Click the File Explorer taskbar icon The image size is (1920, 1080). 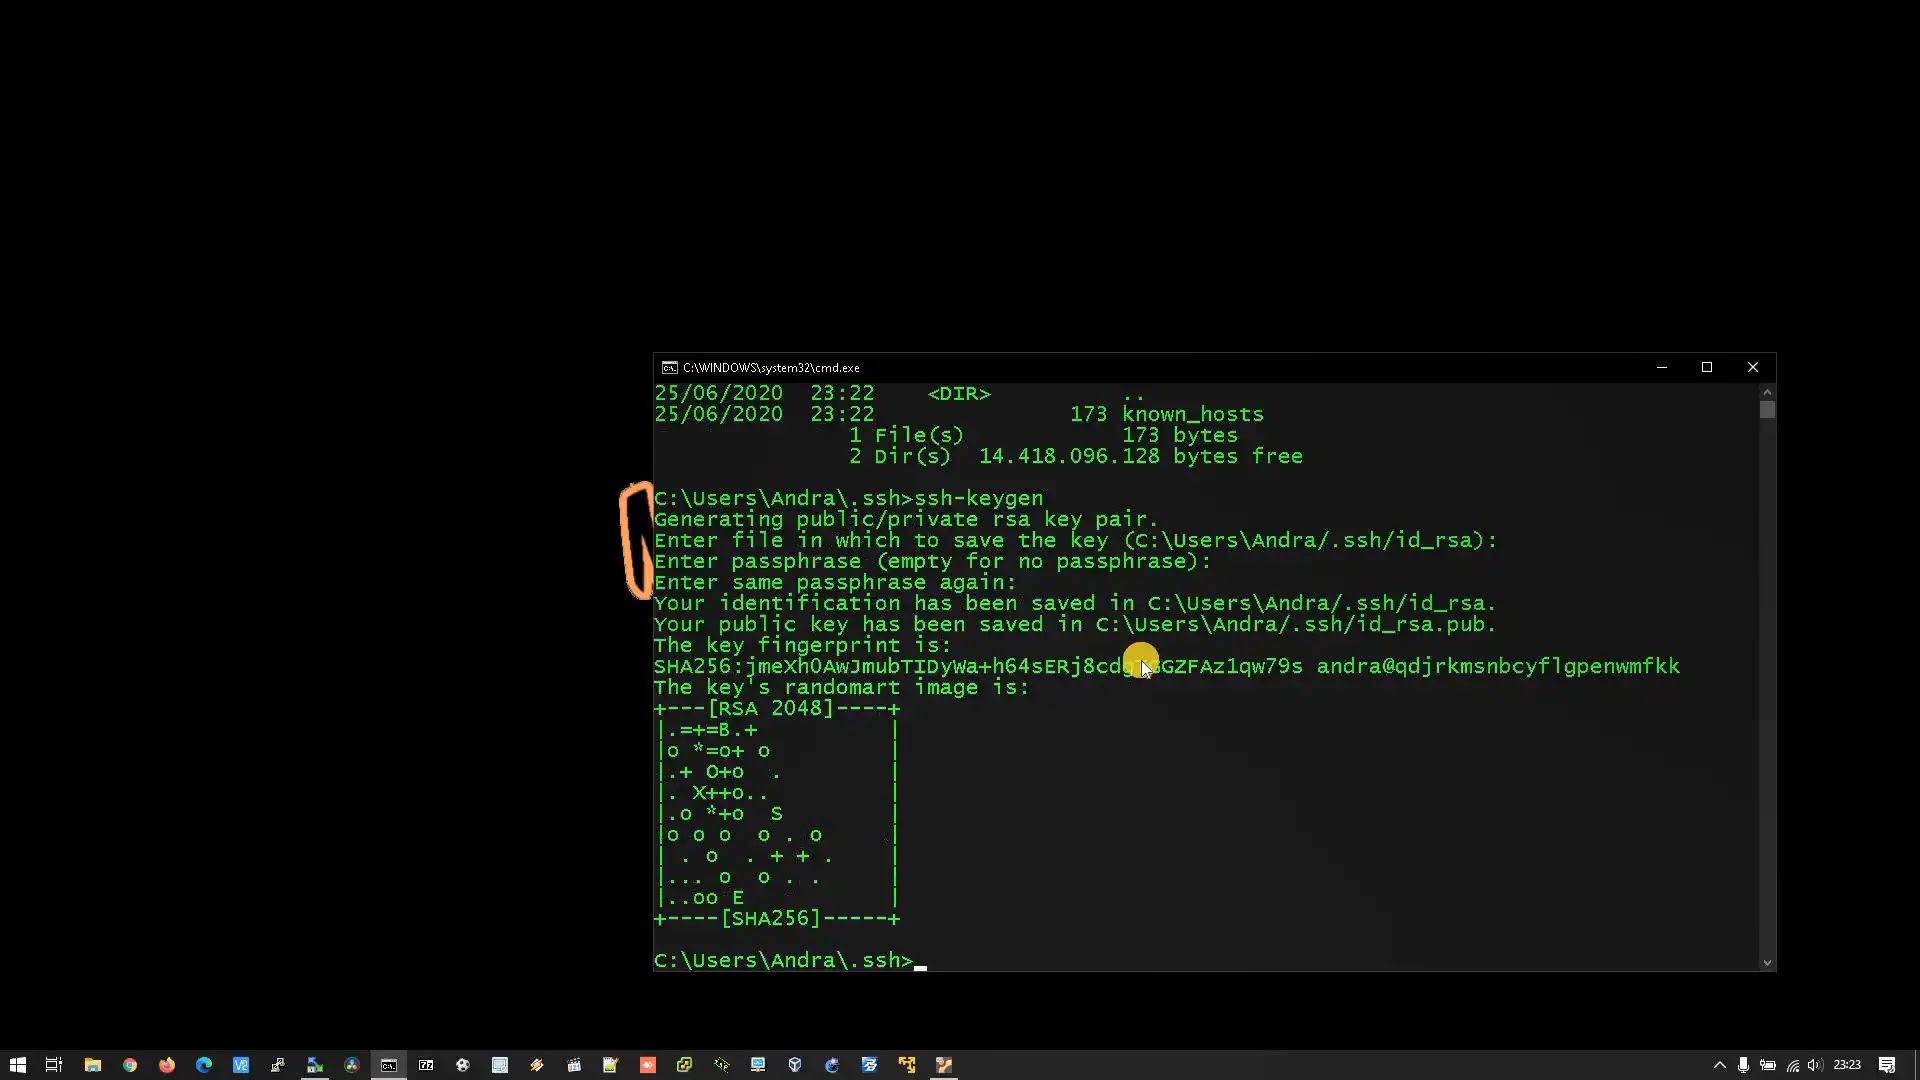91,1064
